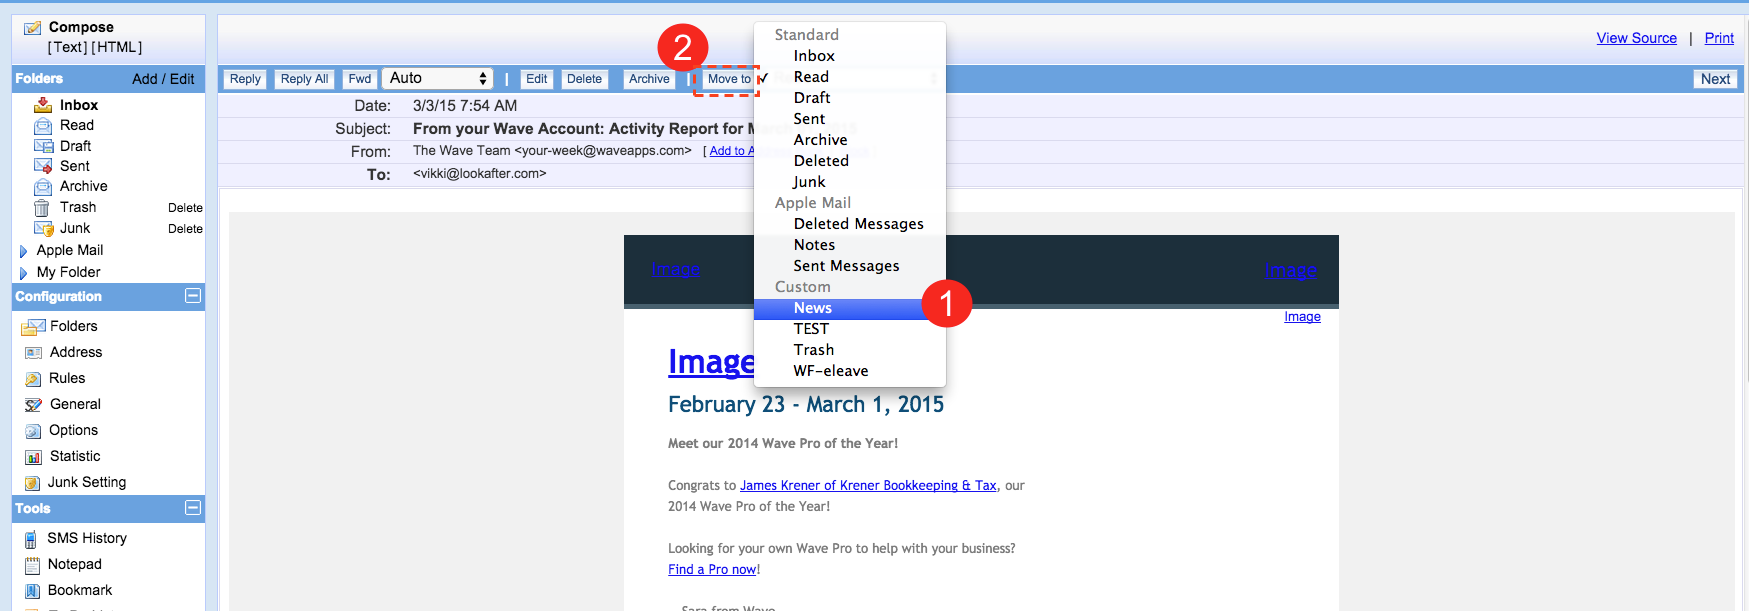
Task: Click the General settings icon
Action: (33, 405)
